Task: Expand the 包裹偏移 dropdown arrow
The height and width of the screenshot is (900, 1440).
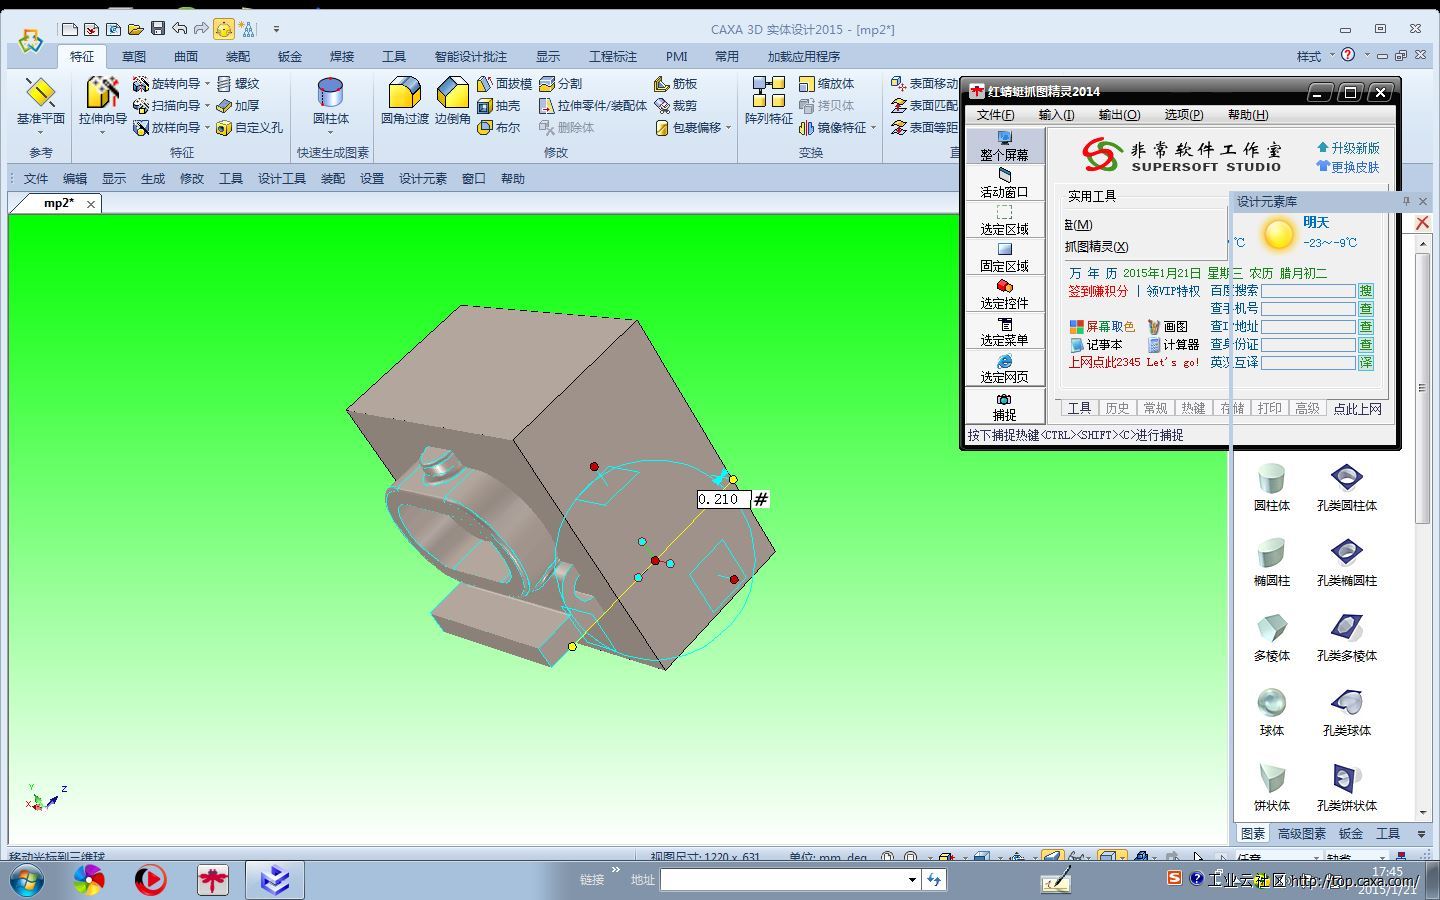Action: coord(728,128)
